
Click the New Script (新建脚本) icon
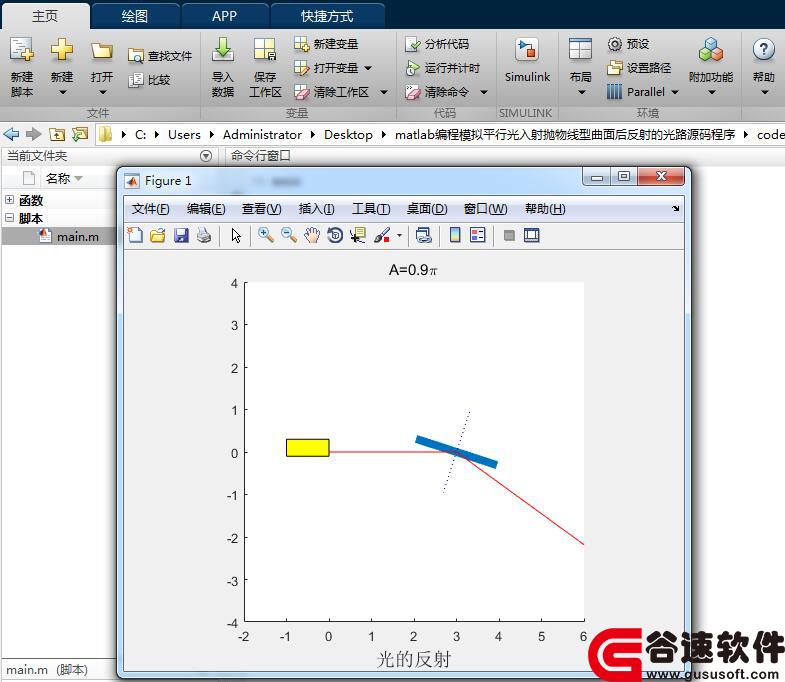click(x=22, y=50)
